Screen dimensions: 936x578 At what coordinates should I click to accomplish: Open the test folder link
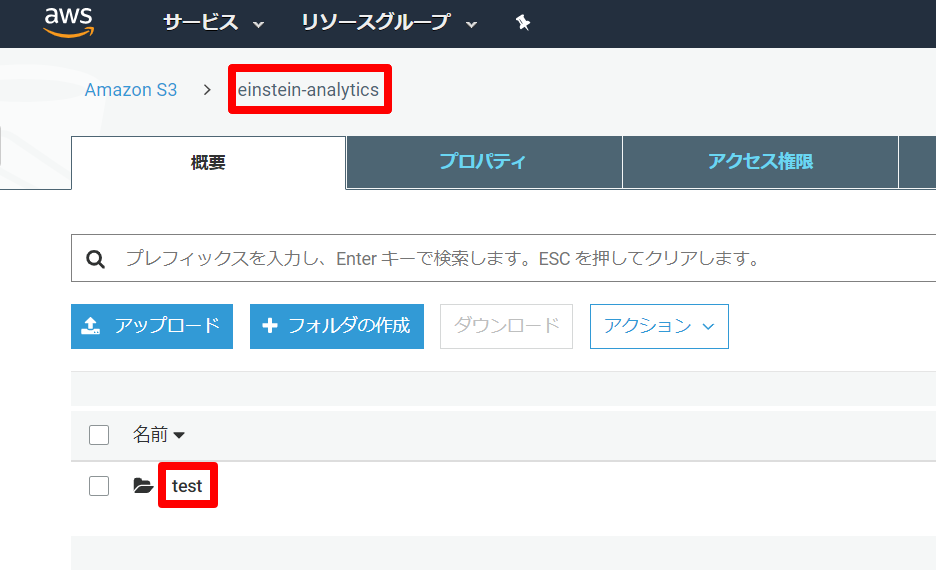point(187,486)
